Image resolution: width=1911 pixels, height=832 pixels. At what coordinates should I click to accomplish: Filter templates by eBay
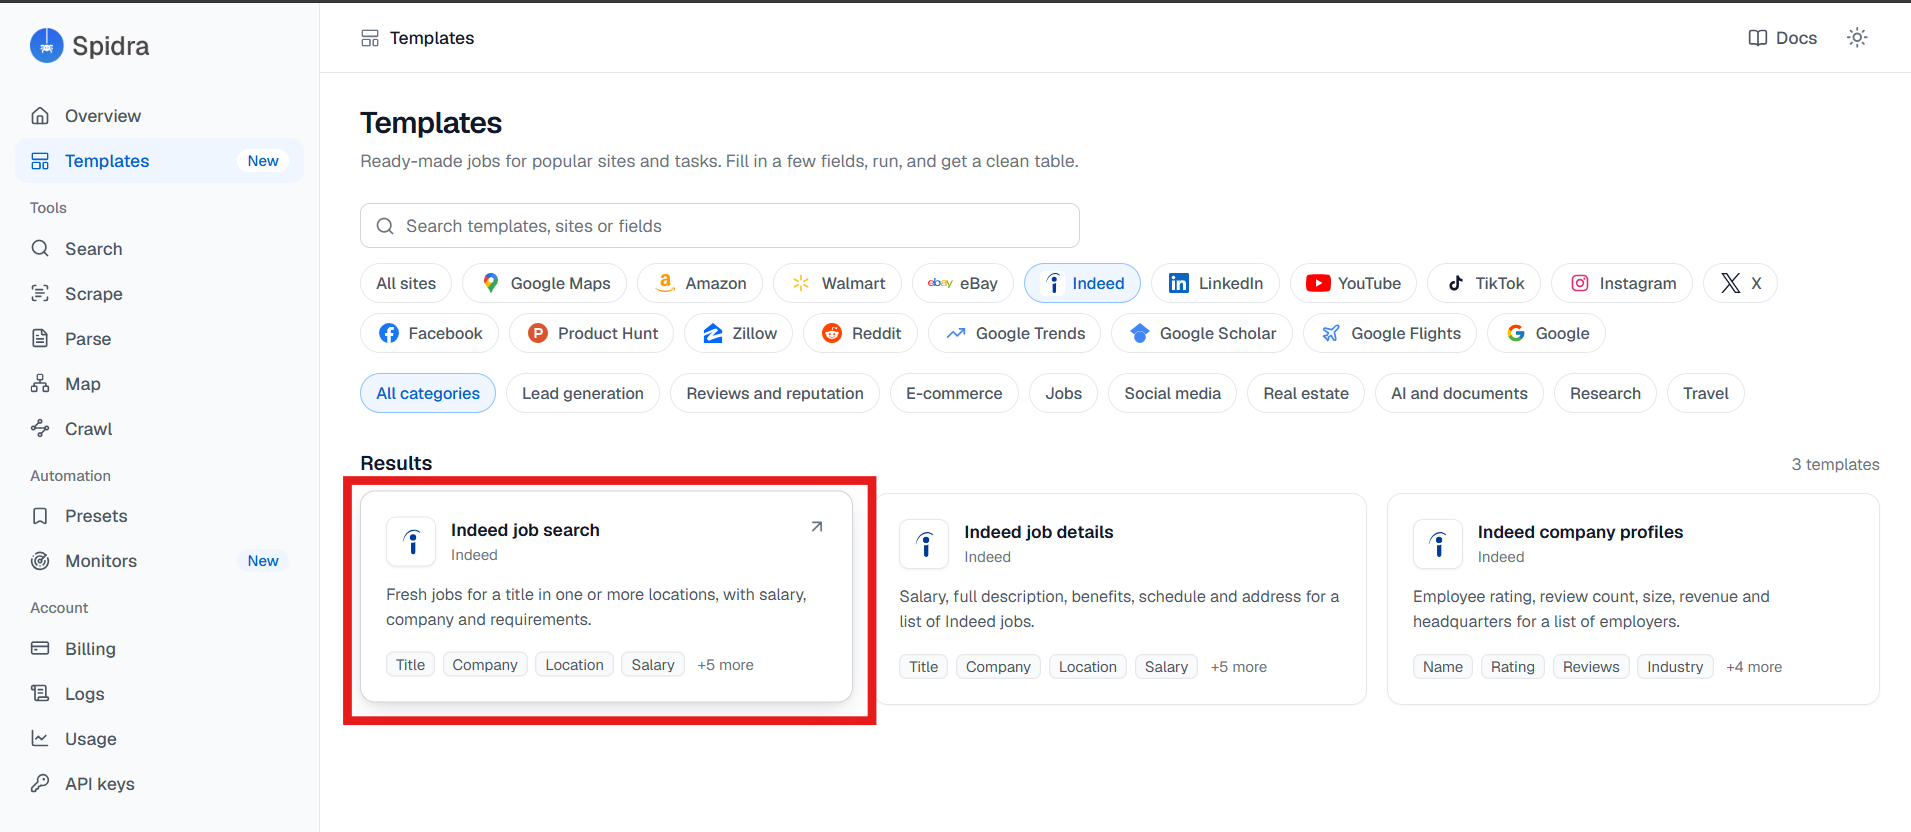(x=963, y=284)
